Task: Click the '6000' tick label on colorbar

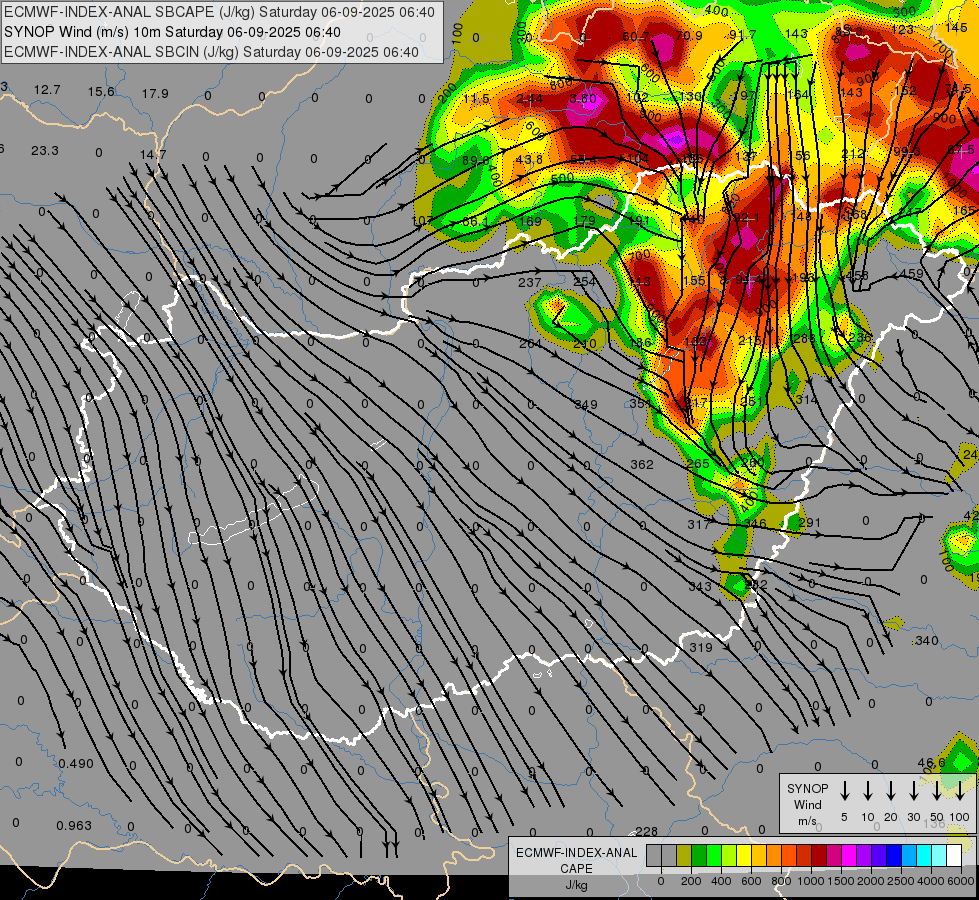Action: 961,881
